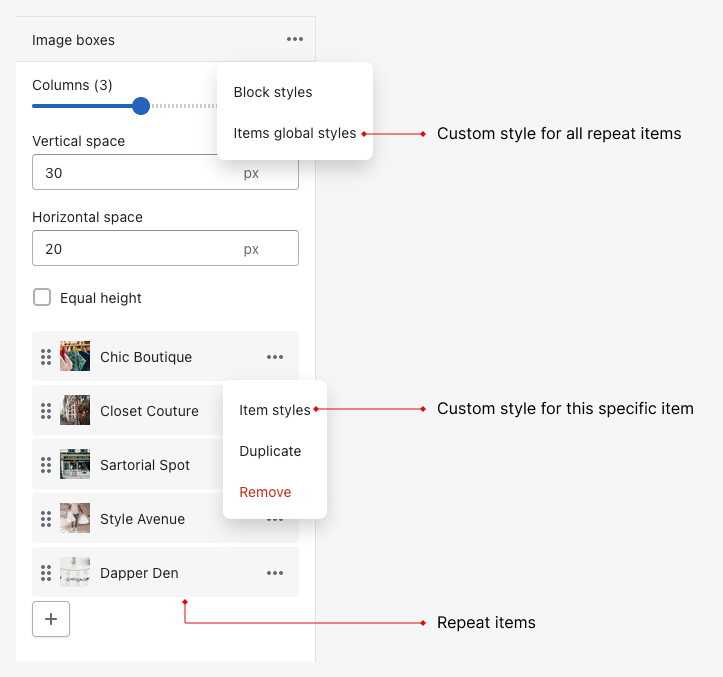Enable the Equal height checkbox
This screenshot has width=723, height=677.
click(x=42, y=297)
